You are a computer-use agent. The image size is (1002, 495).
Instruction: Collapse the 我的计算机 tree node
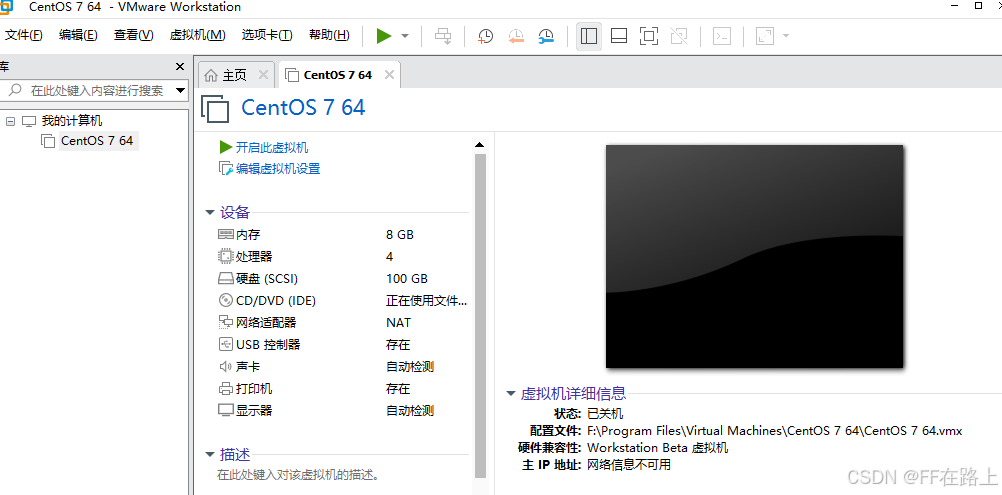(x=10, y=121)
